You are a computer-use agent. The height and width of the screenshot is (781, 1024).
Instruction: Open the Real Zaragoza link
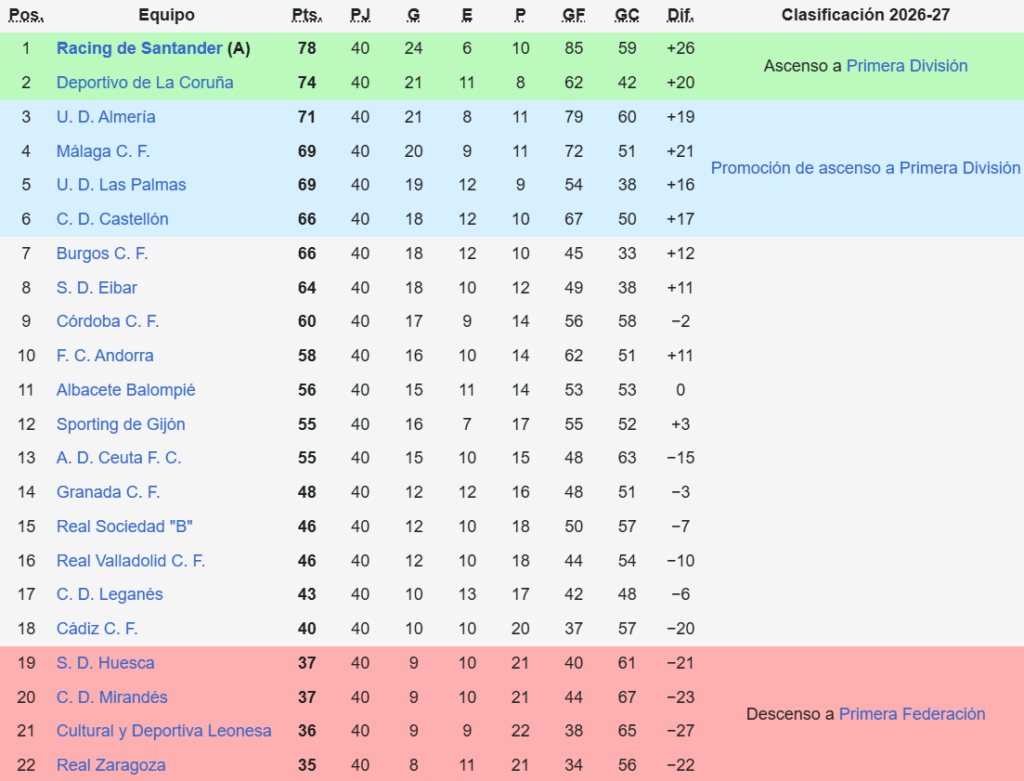(x=111, y=765)
